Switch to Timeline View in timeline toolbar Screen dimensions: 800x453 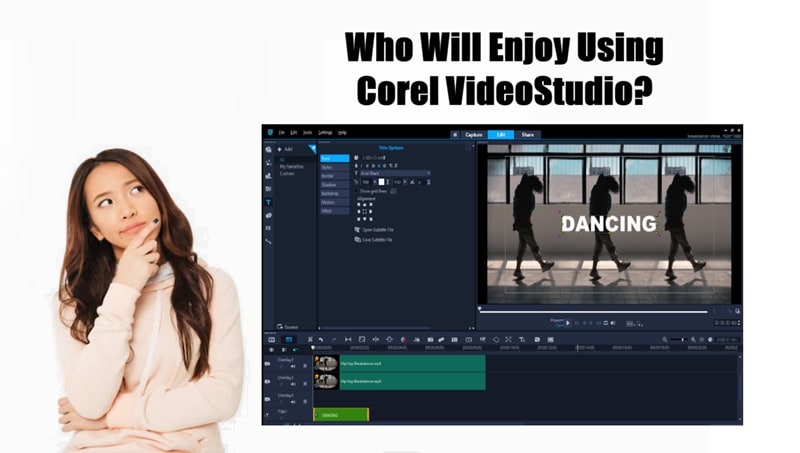coord(288,339)
